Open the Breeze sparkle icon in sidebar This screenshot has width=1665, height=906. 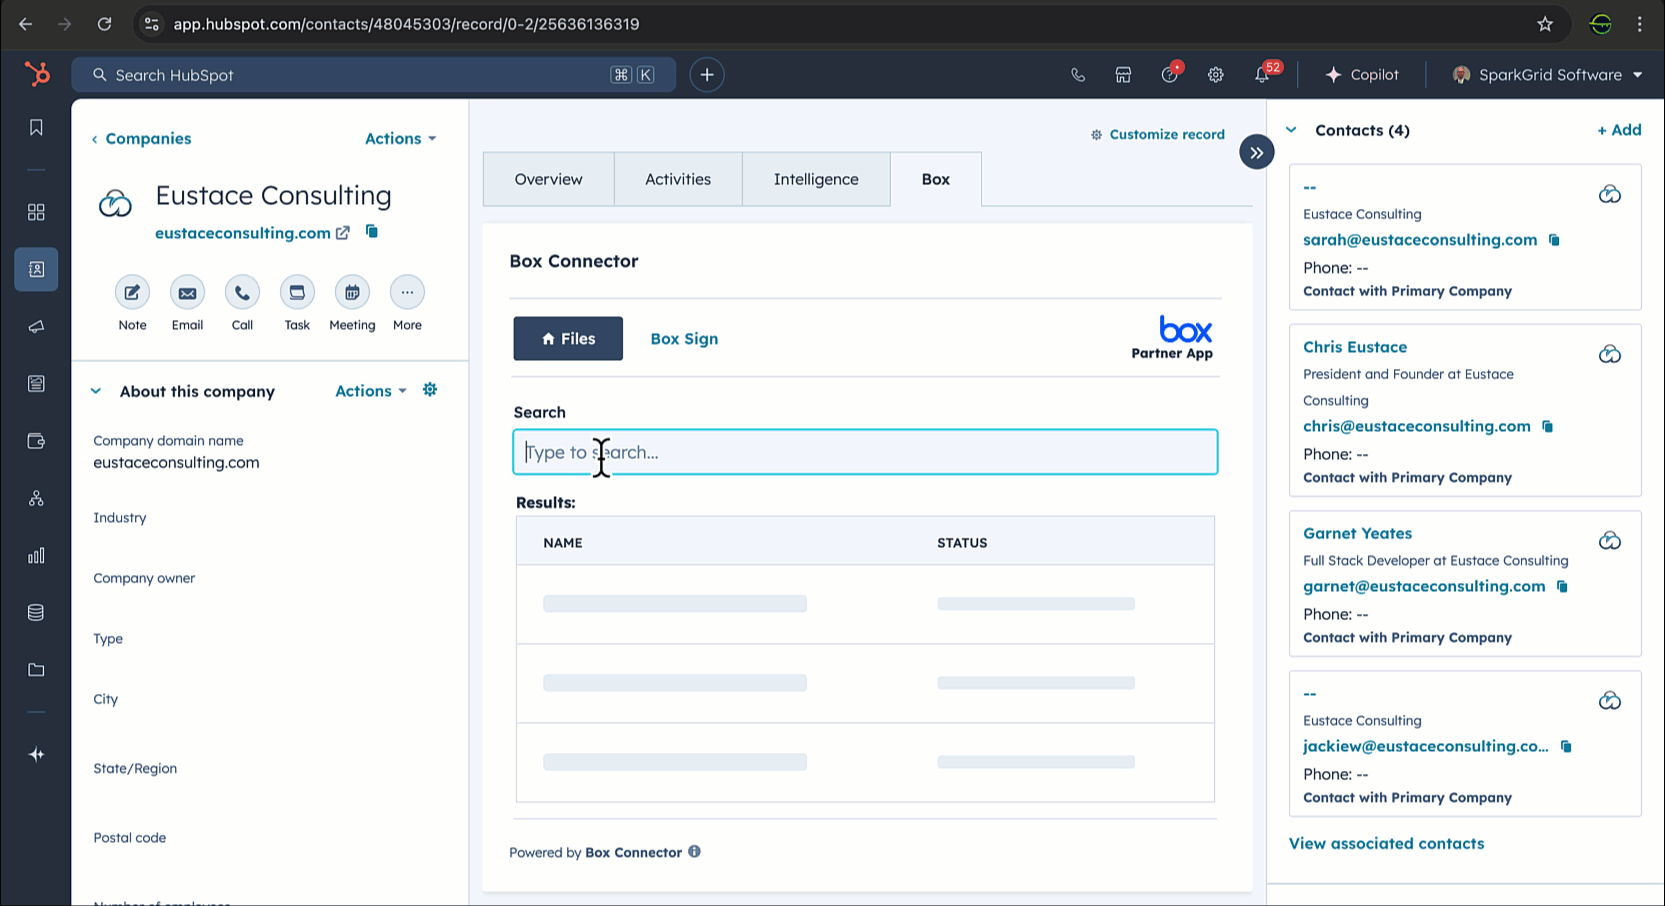(36, 755)
